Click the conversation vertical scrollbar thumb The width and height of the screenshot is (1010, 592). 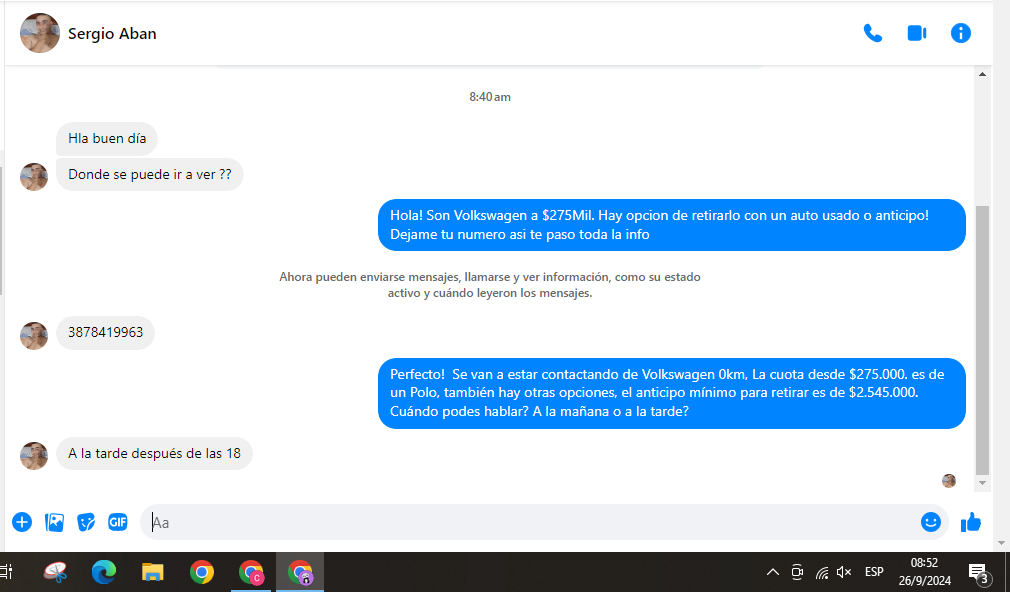982,340
